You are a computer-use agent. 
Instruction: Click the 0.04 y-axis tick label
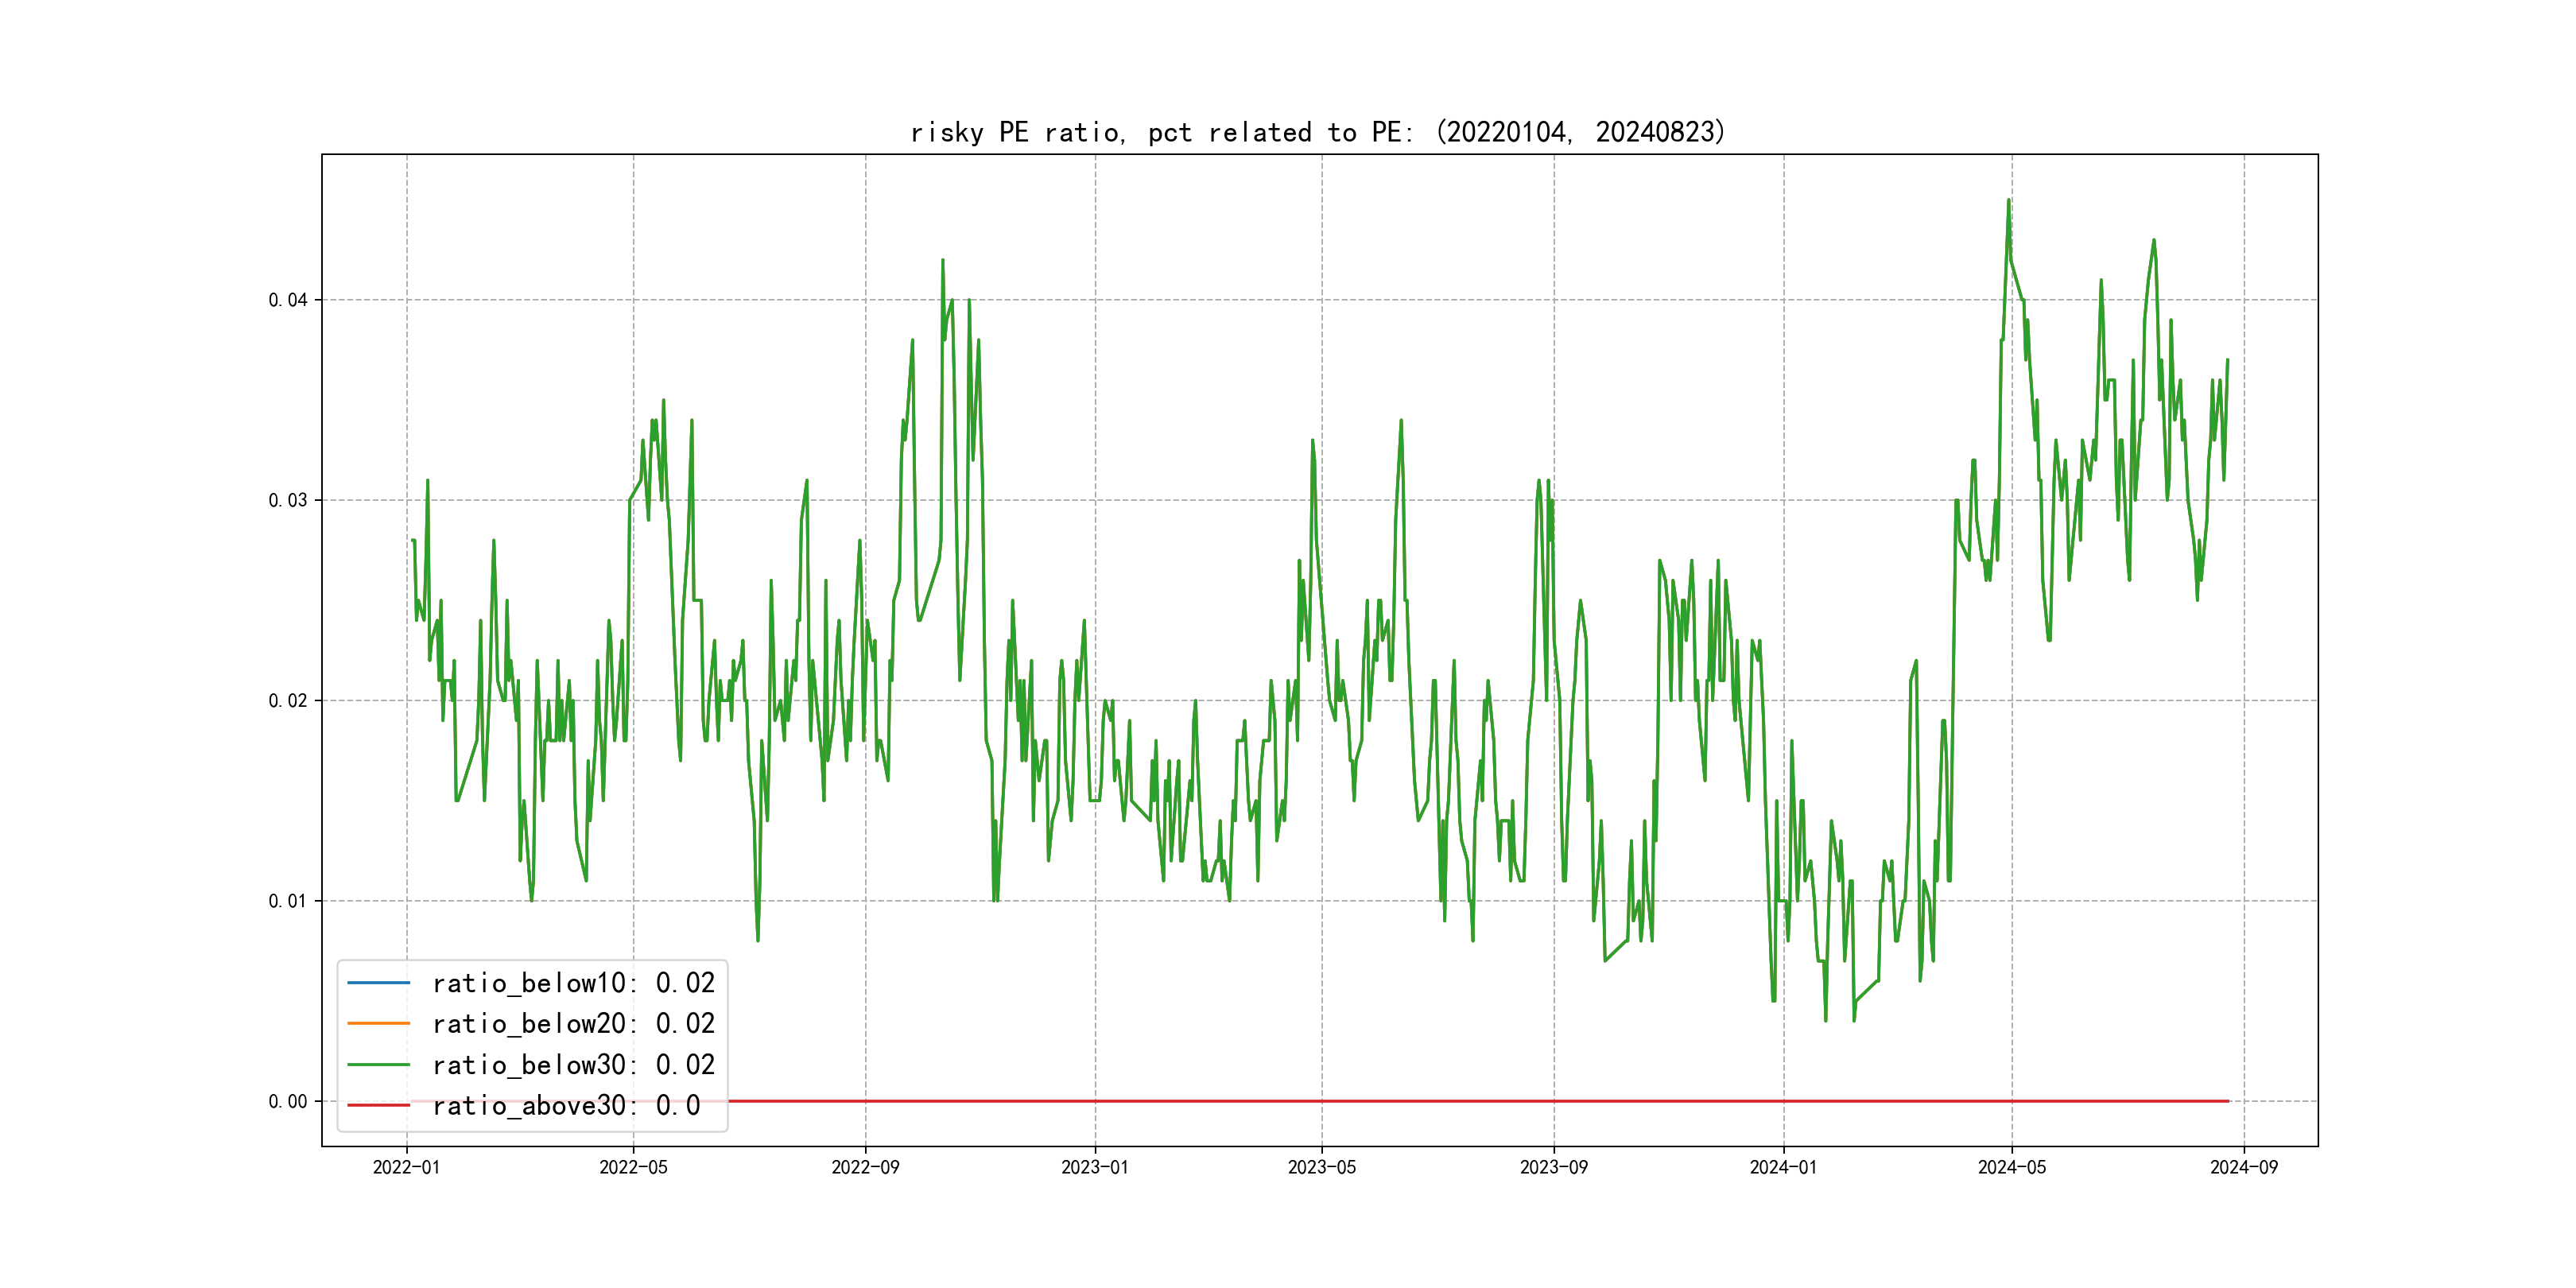click(x=287, y=300)
